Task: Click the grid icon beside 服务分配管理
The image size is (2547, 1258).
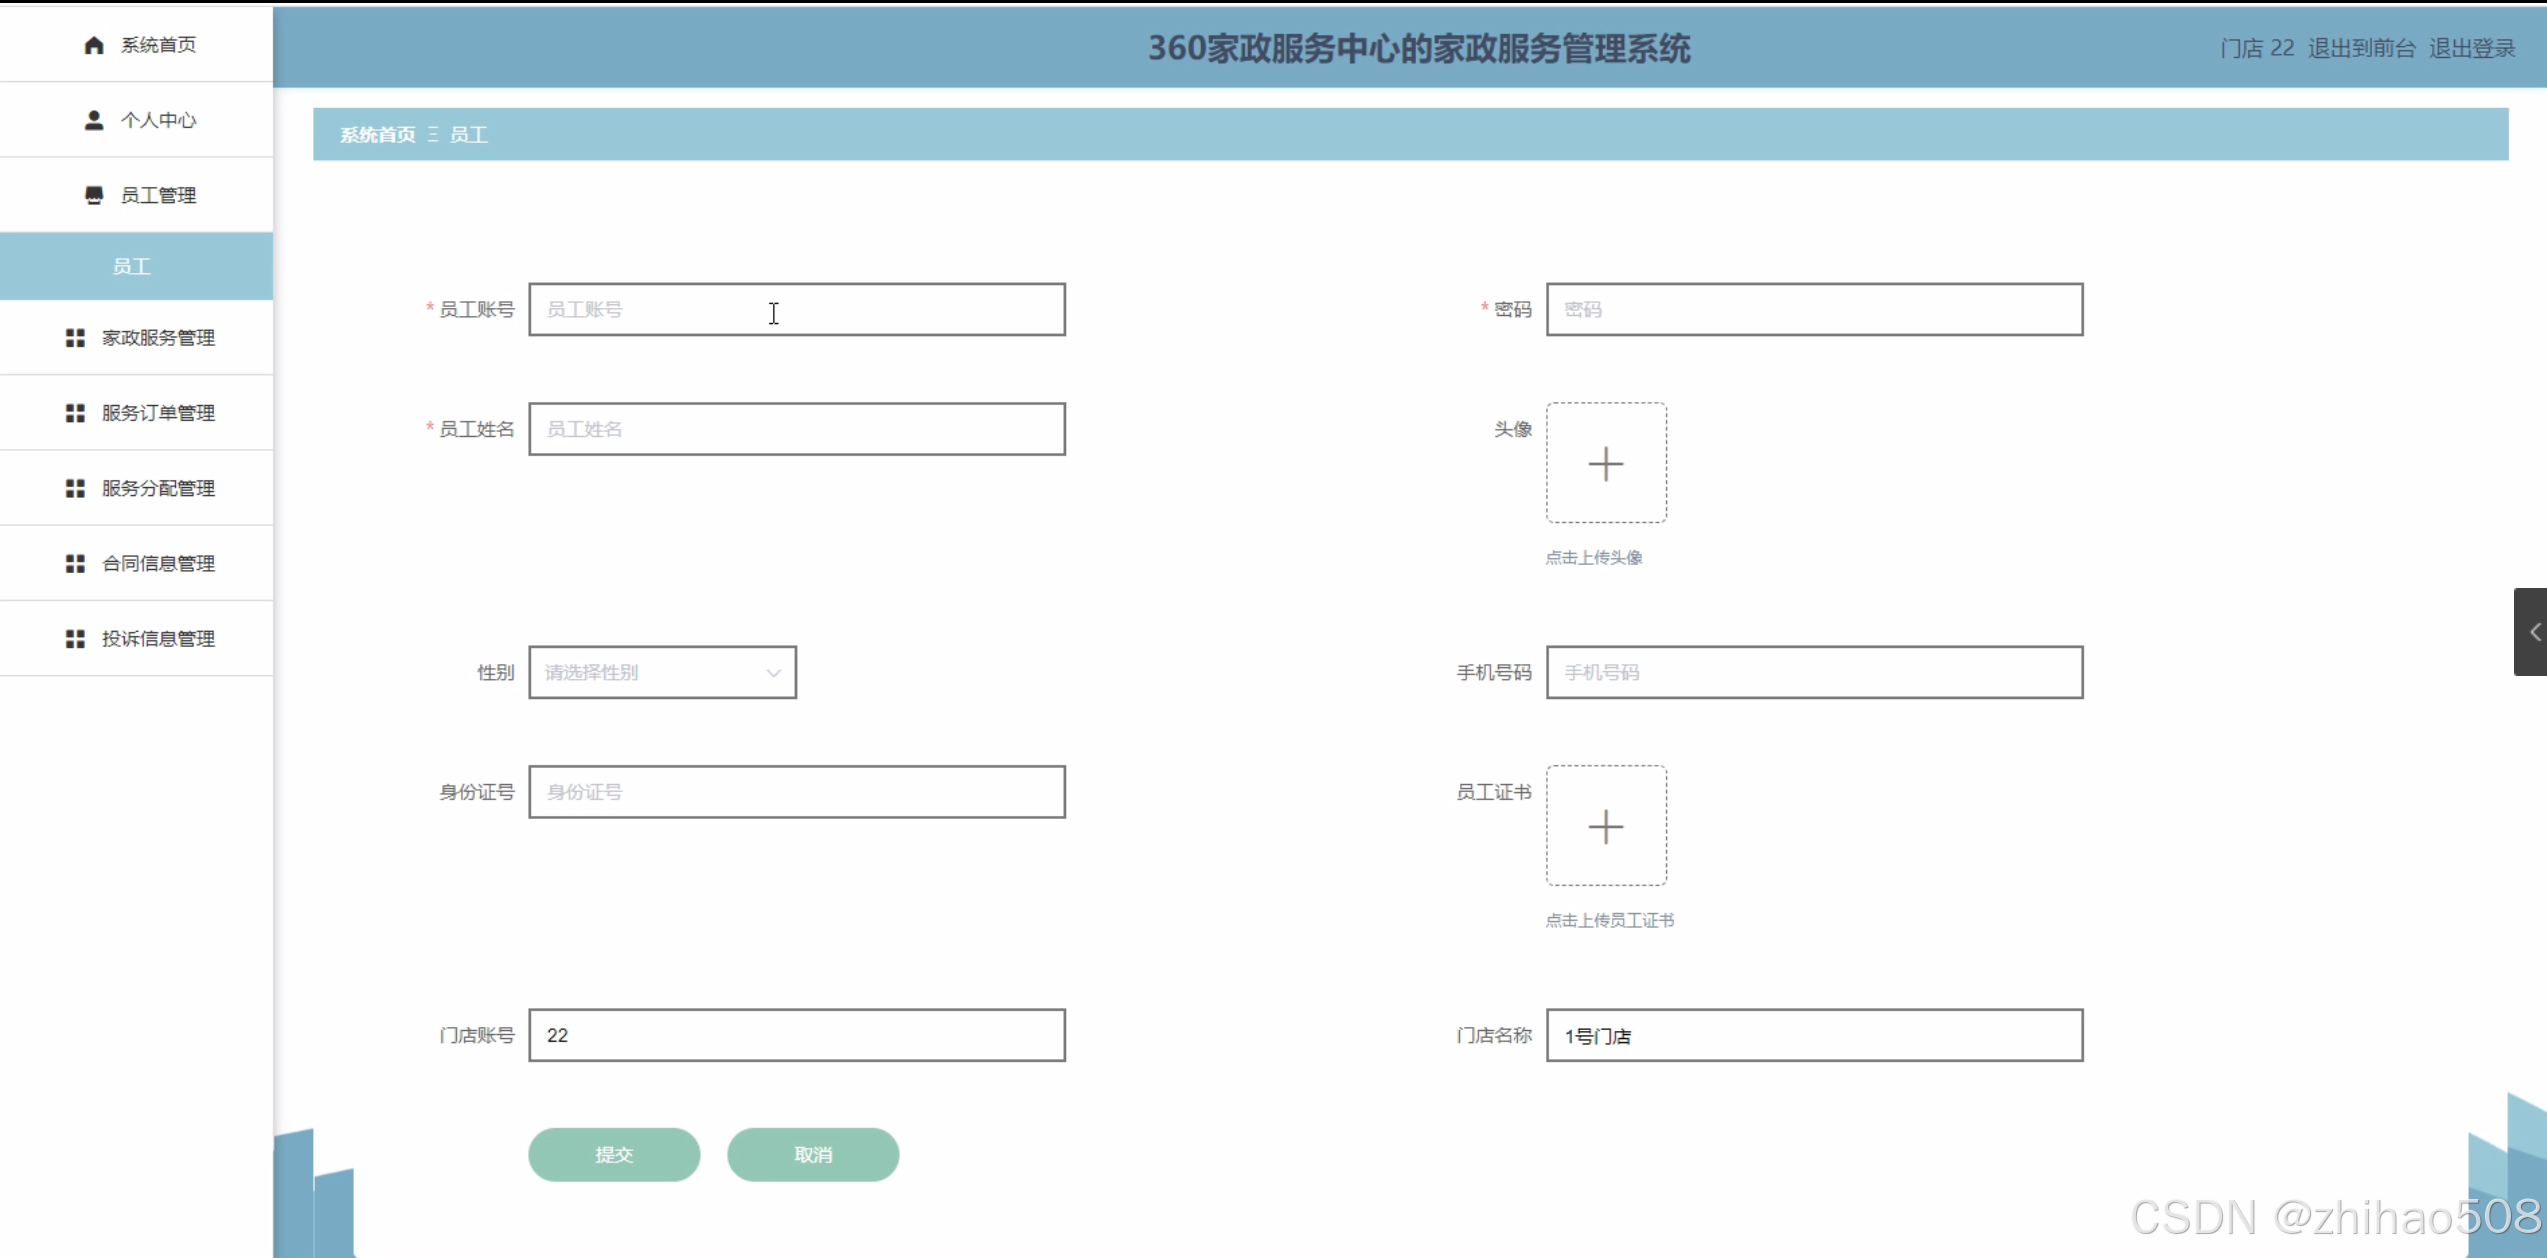Action: tap(75, 488)
